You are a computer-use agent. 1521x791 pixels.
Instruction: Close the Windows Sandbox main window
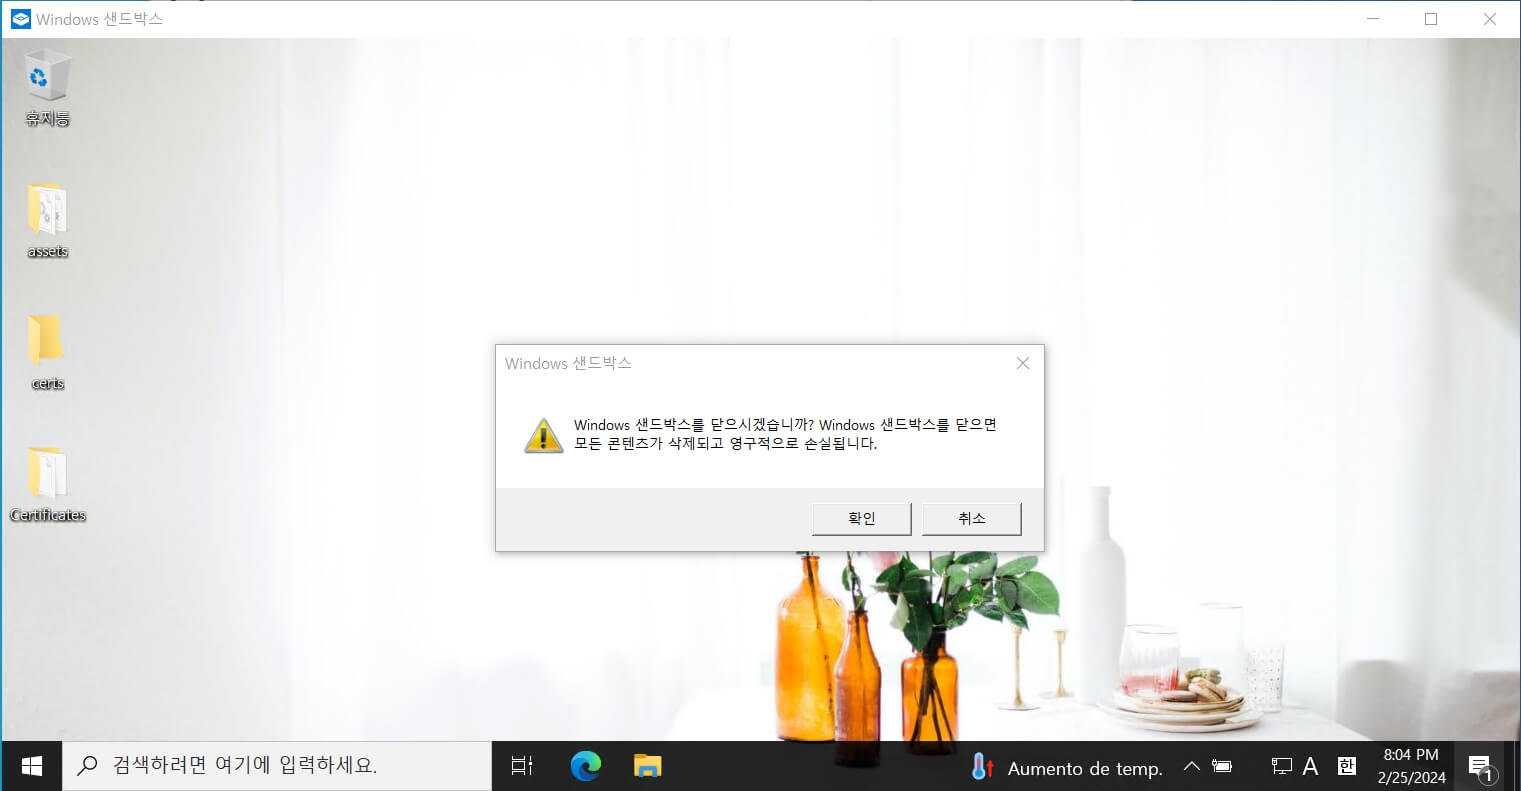pyautogui.click(x=1489, y=19)
